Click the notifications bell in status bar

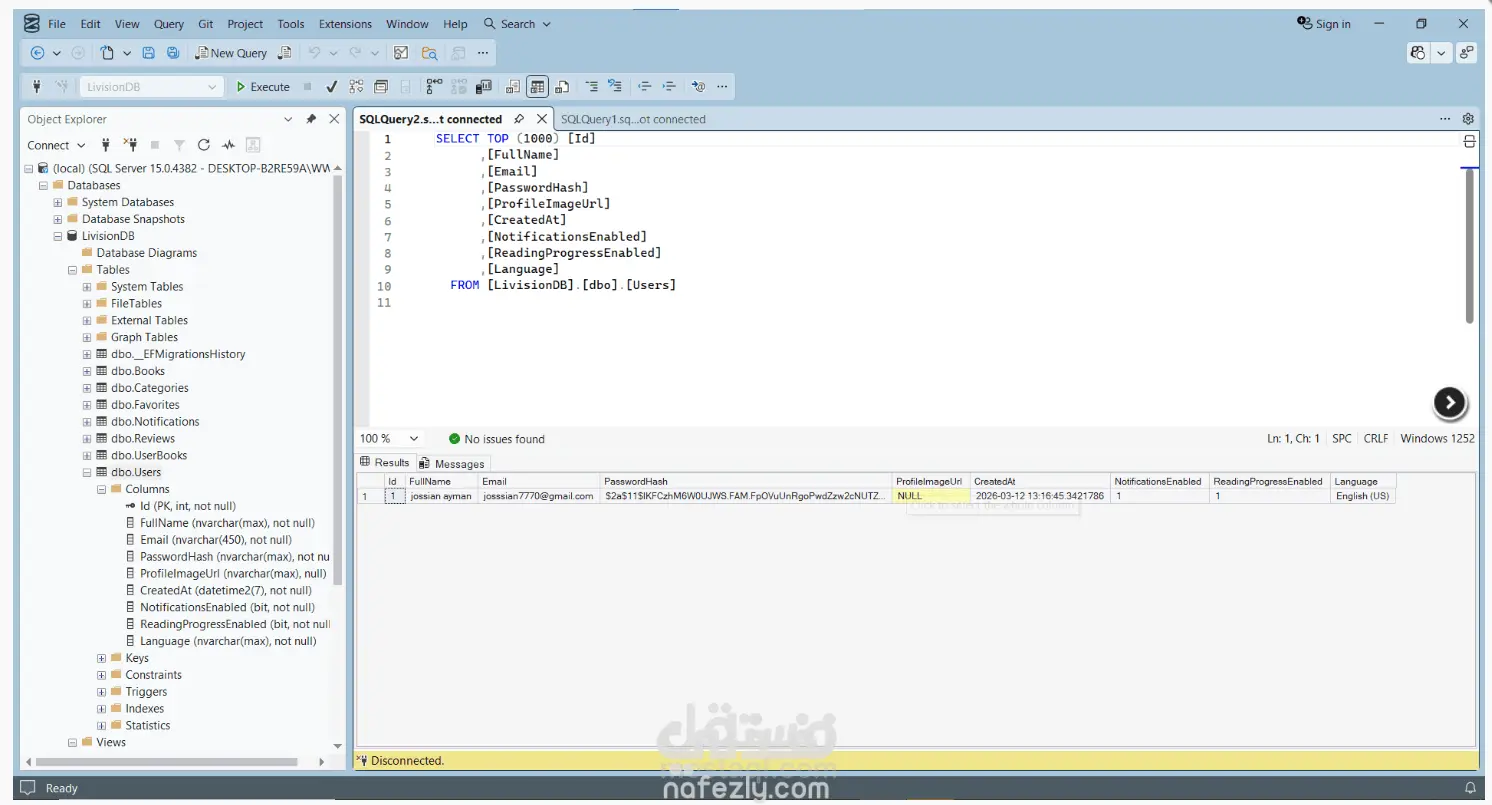click(x=1470, y=788)
